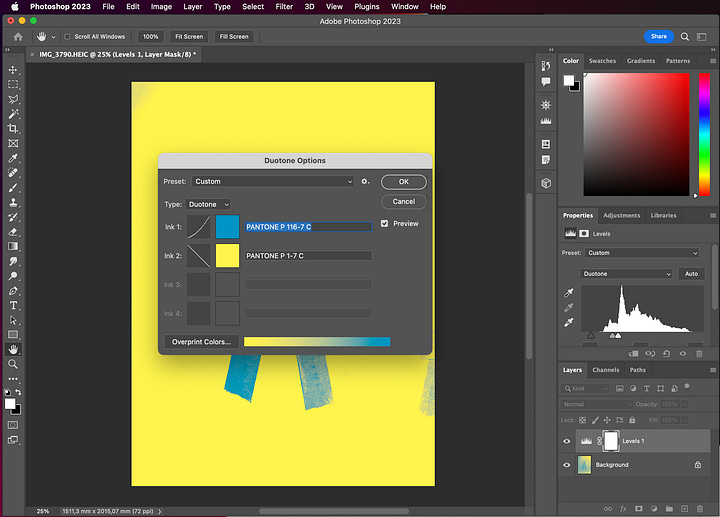The width and height of the screenshot is (720, 517).
Task: Select the Magic Wand tool
Action: 13,114
